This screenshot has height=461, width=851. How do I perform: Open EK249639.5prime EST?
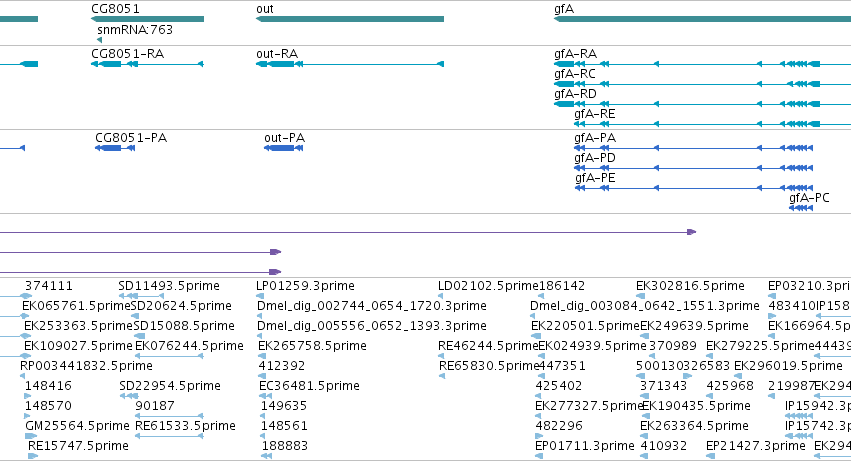[694, 326]
